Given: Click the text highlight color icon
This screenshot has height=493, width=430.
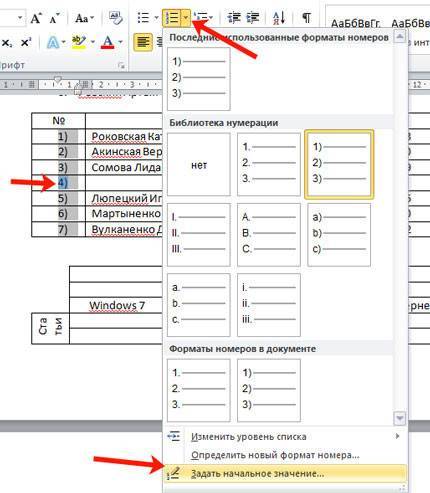Looking at the screenshot, I should click(x=79, y=42).
